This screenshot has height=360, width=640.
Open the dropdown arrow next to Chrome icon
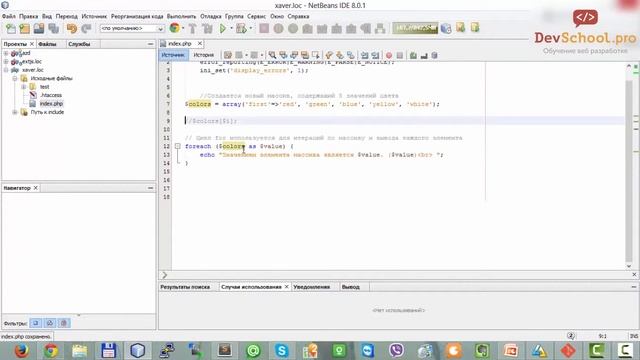pyautogui.click(x=183, y=28)
